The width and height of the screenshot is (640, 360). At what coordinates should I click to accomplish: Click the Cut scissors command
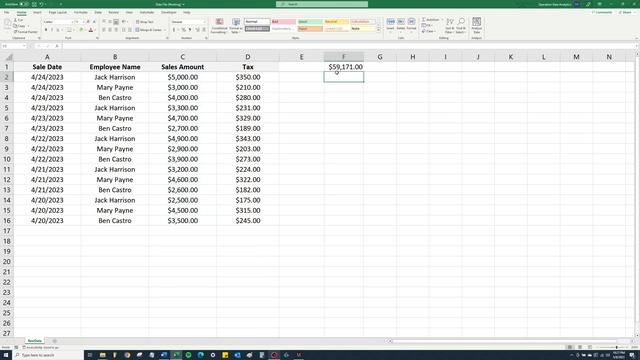click(x=18, y=20)
